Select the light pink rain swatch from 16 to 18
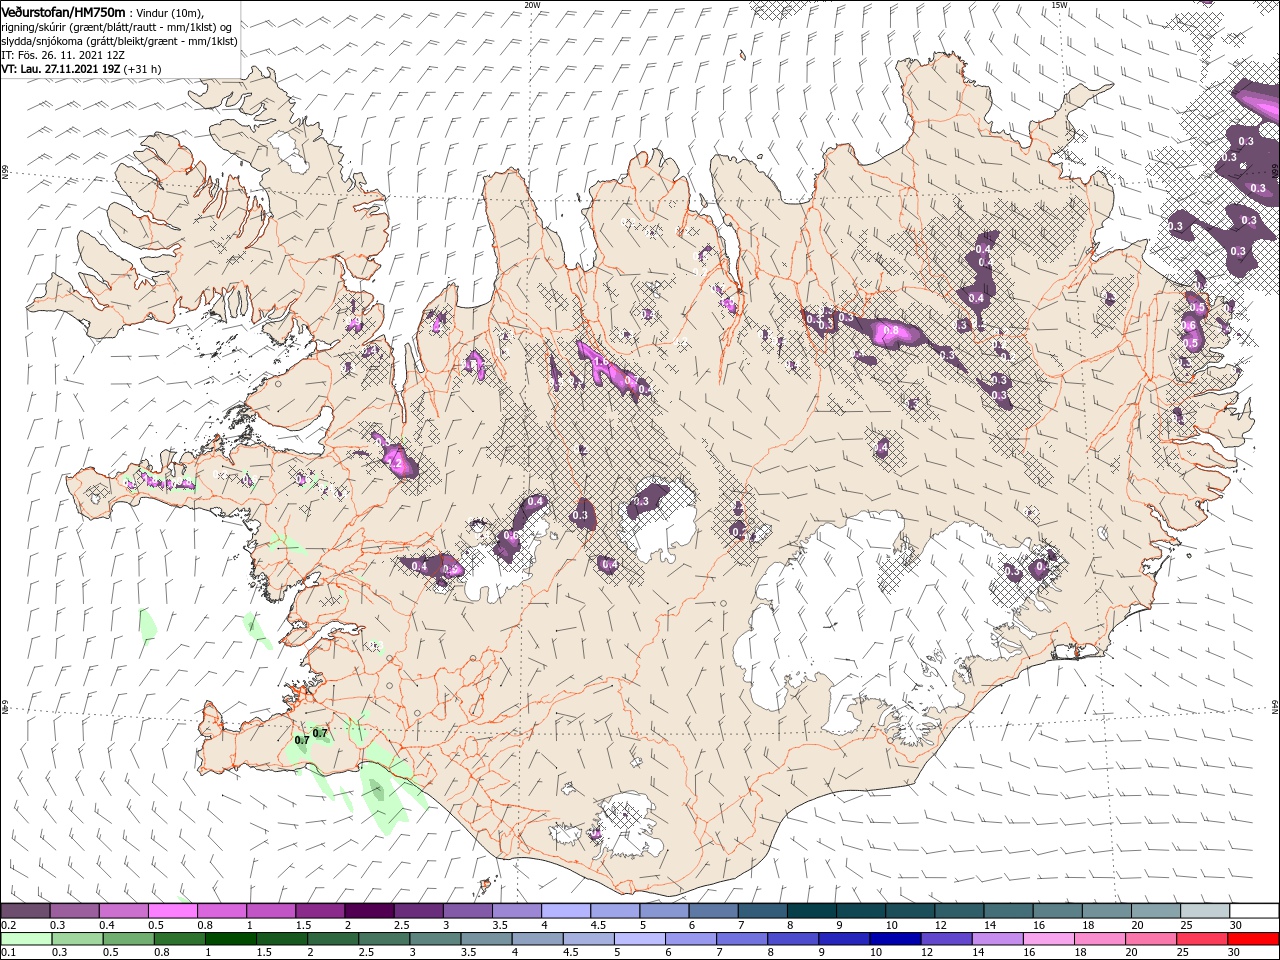The width and height of the screenshot is (1280, 960). [x=1049, y=938]
